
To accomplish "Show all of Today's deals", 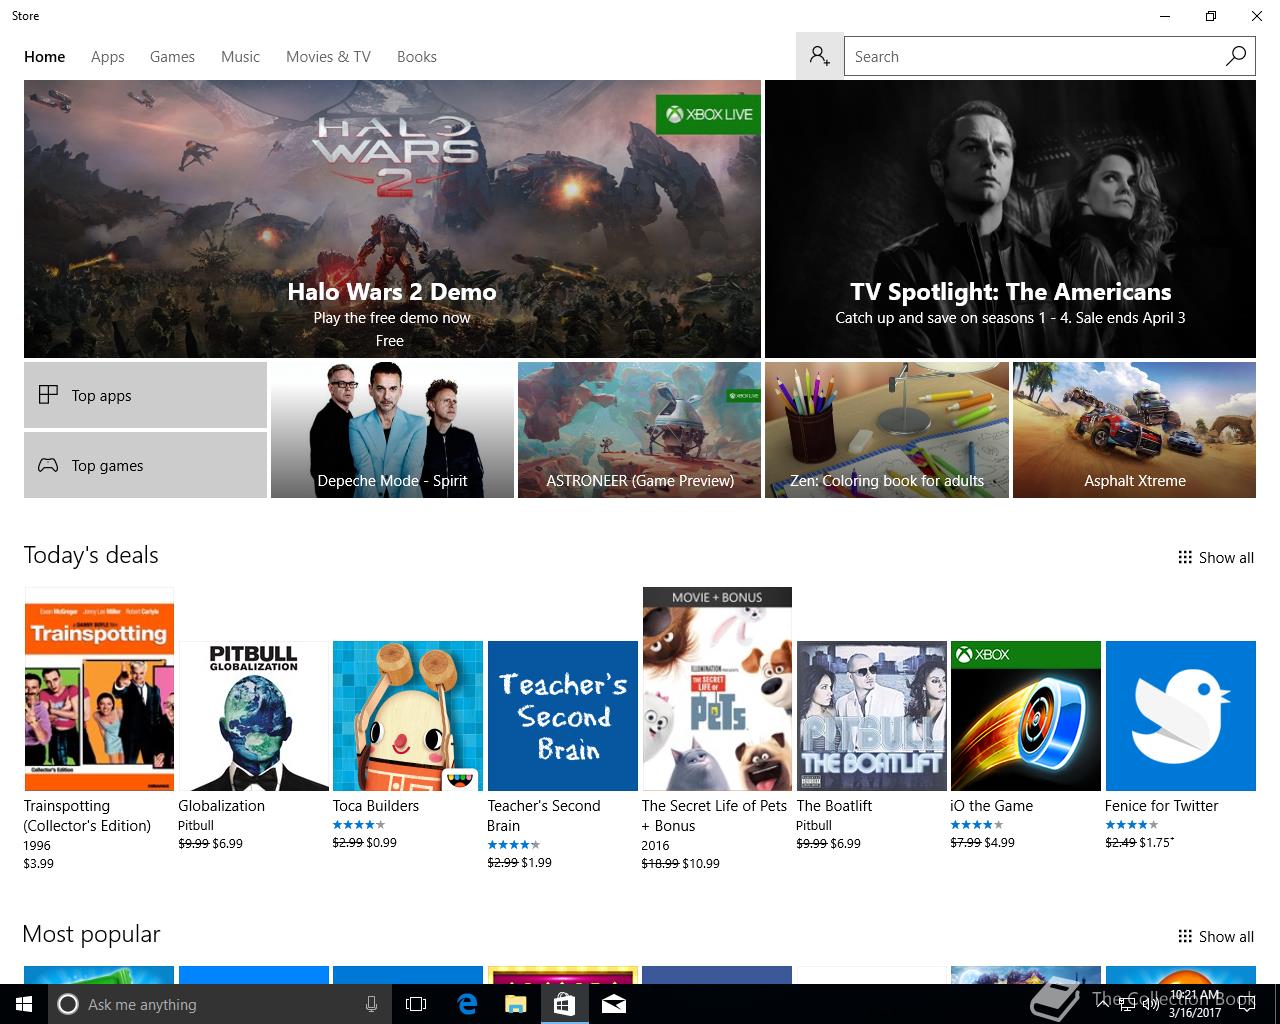I will point(1216,558).
